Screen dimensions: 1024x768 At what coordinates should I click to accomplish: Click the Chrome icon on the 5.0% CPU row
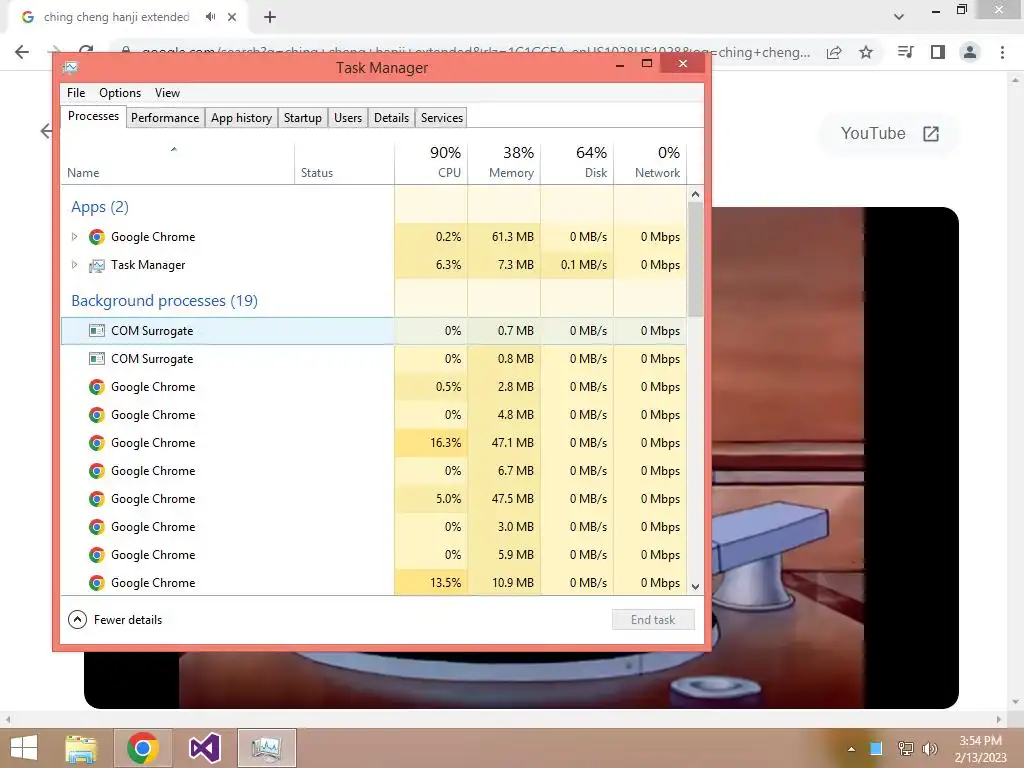97,499
